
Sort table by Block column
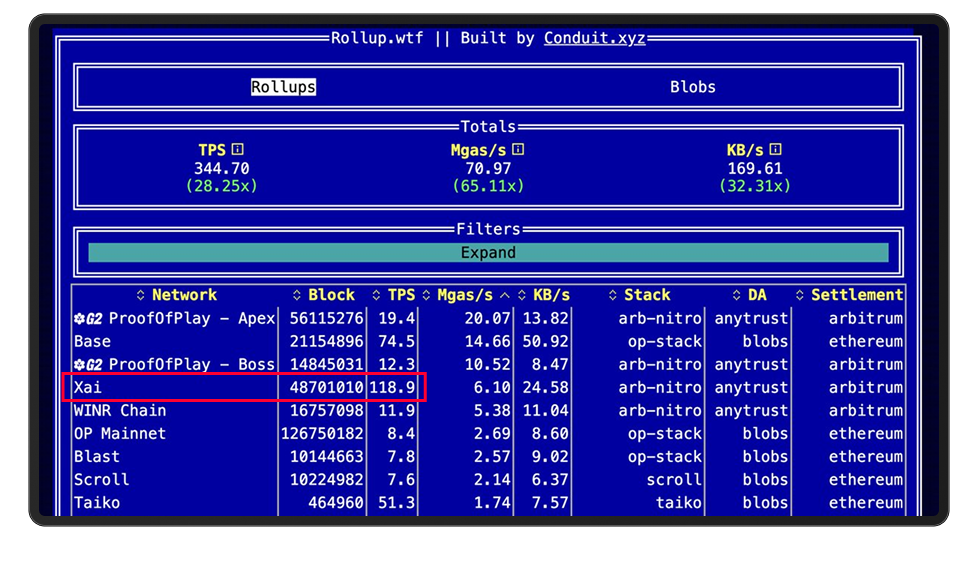tap(324, 295)
